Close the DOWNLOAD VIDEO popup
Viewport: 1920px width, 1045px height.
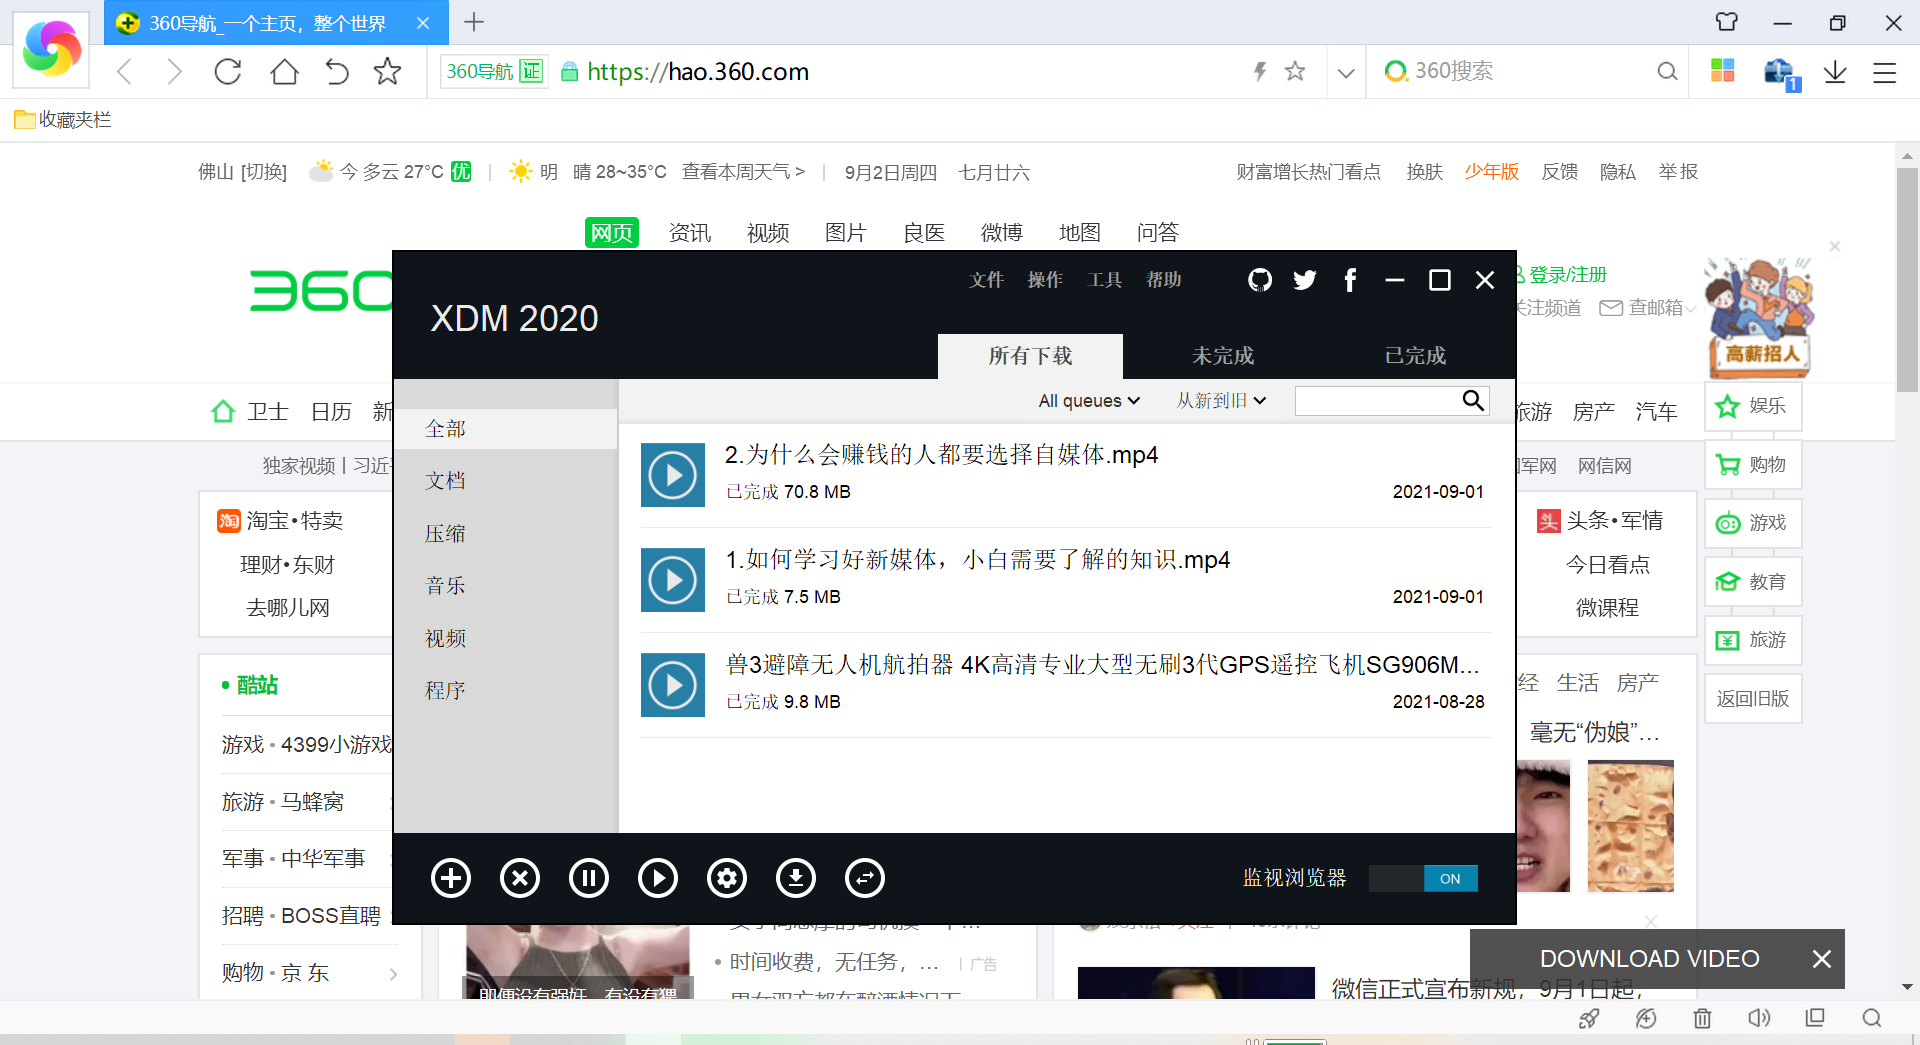[x=1822, y=959]
